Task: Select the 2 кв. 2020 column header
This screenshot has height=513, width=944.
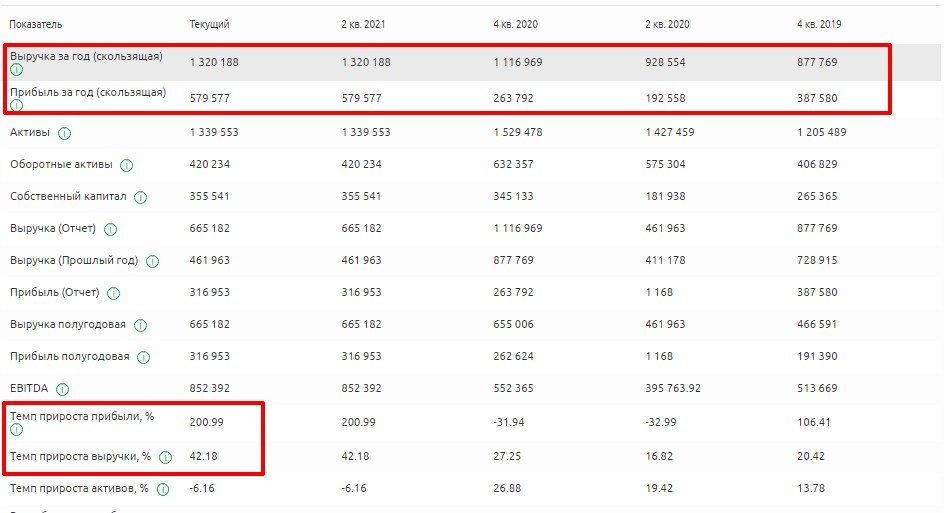Action: (666, 23)
